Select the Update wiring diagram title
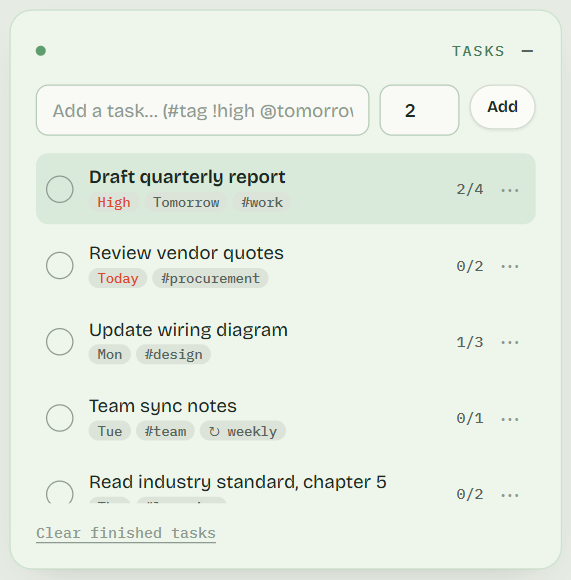Screen dimensions: 571x580 188,330
